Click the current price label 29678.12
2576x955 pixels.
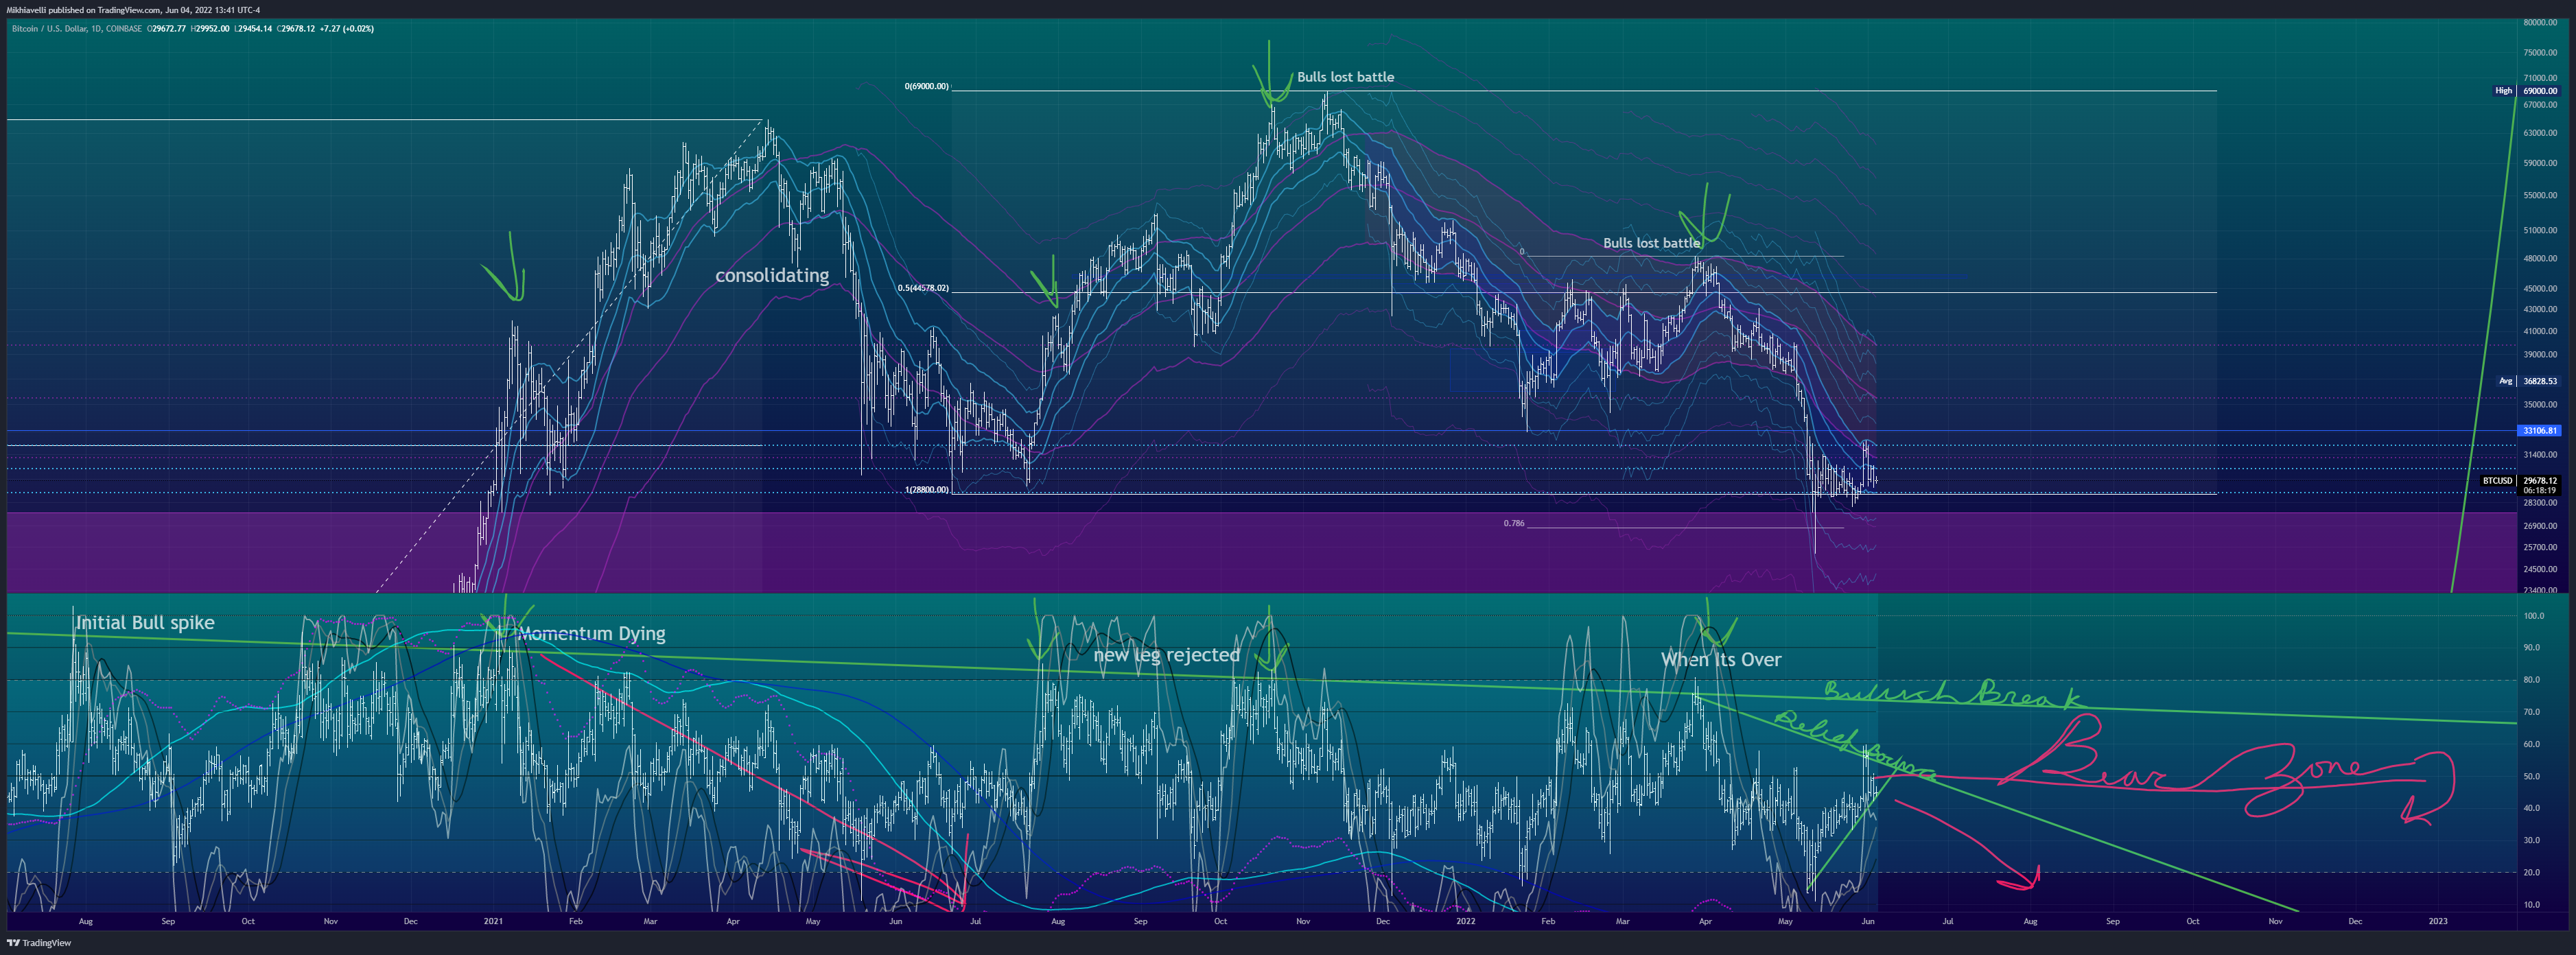point(2539,481)
